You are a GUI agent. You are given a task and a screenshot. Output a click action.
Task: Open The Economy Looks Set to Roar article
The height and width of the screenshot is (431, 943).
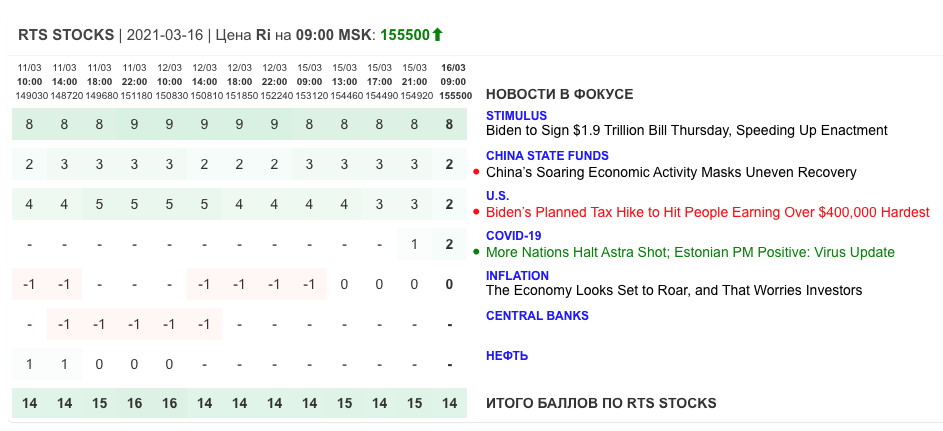[x=673, y=290]
